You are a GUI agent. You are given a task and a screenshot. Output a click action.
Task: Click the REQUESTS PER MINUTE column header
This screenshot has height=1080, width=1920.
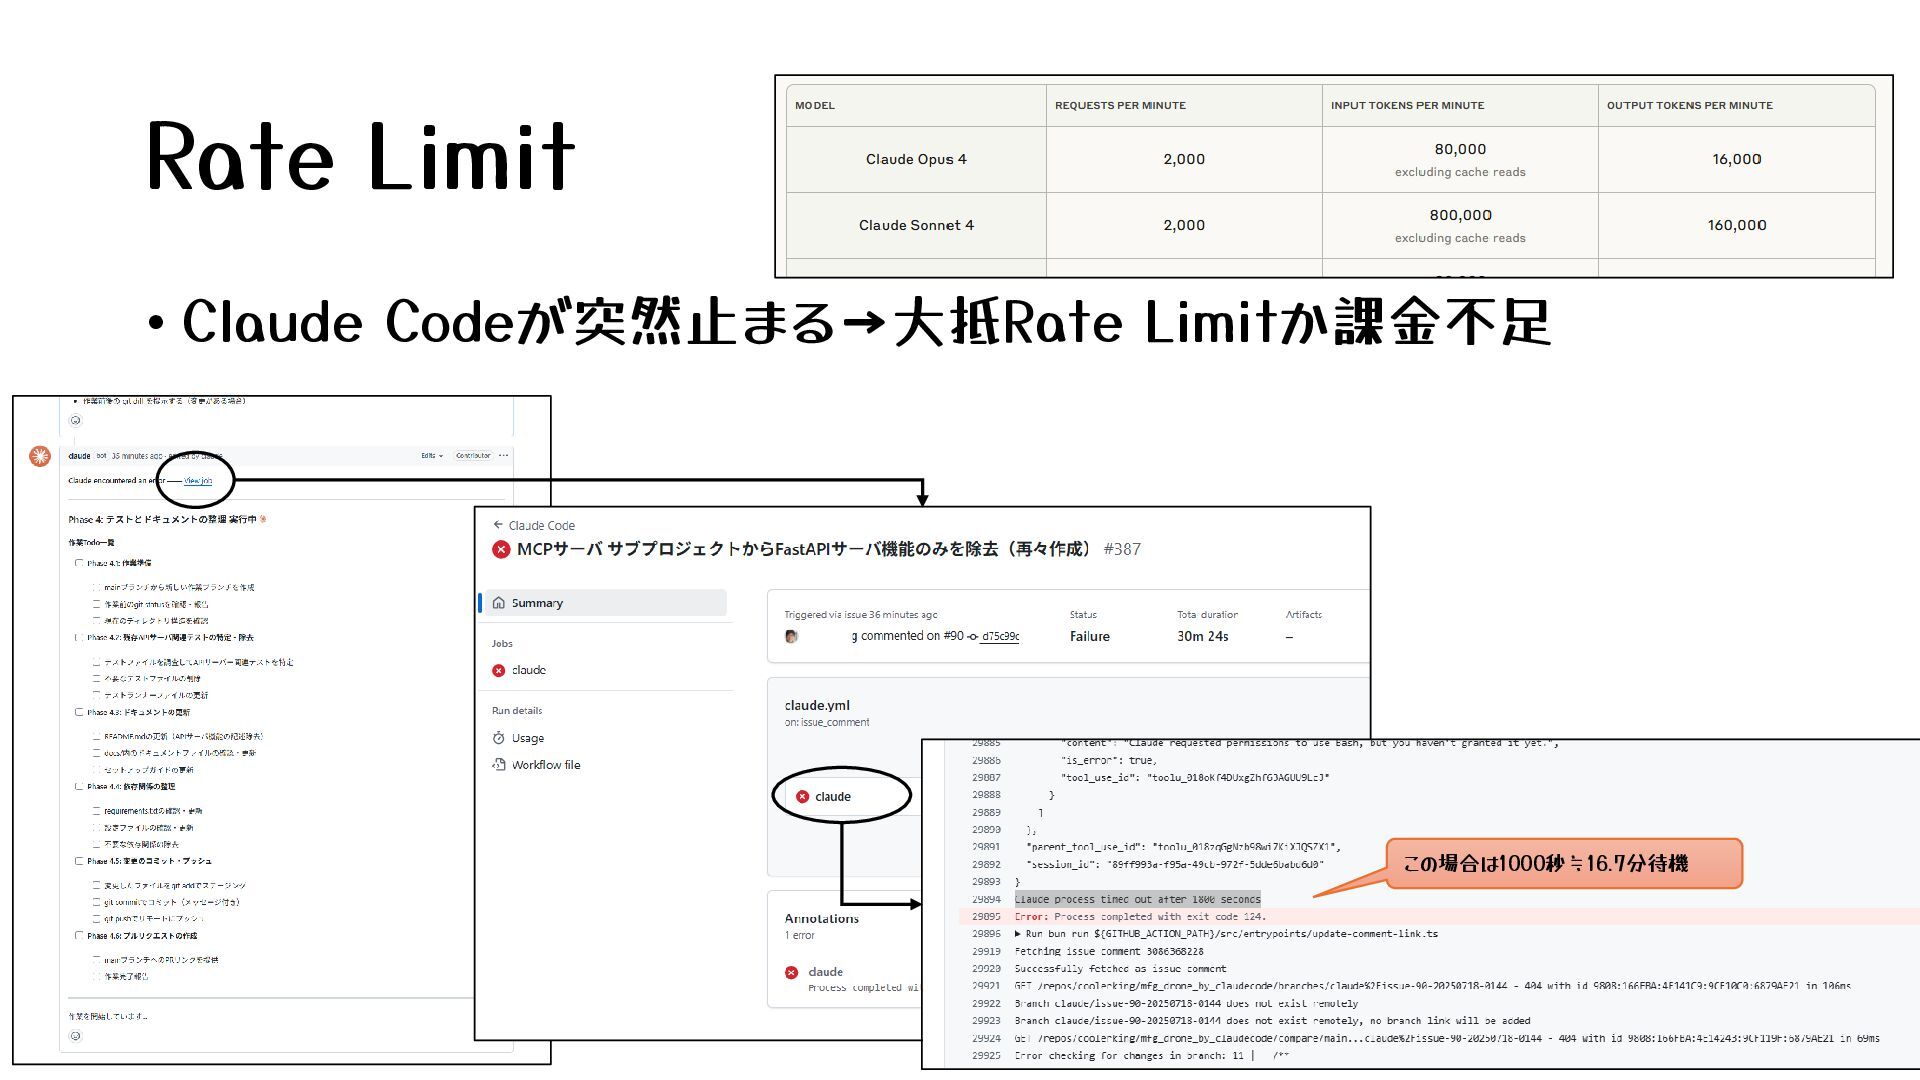(1120, 105)
